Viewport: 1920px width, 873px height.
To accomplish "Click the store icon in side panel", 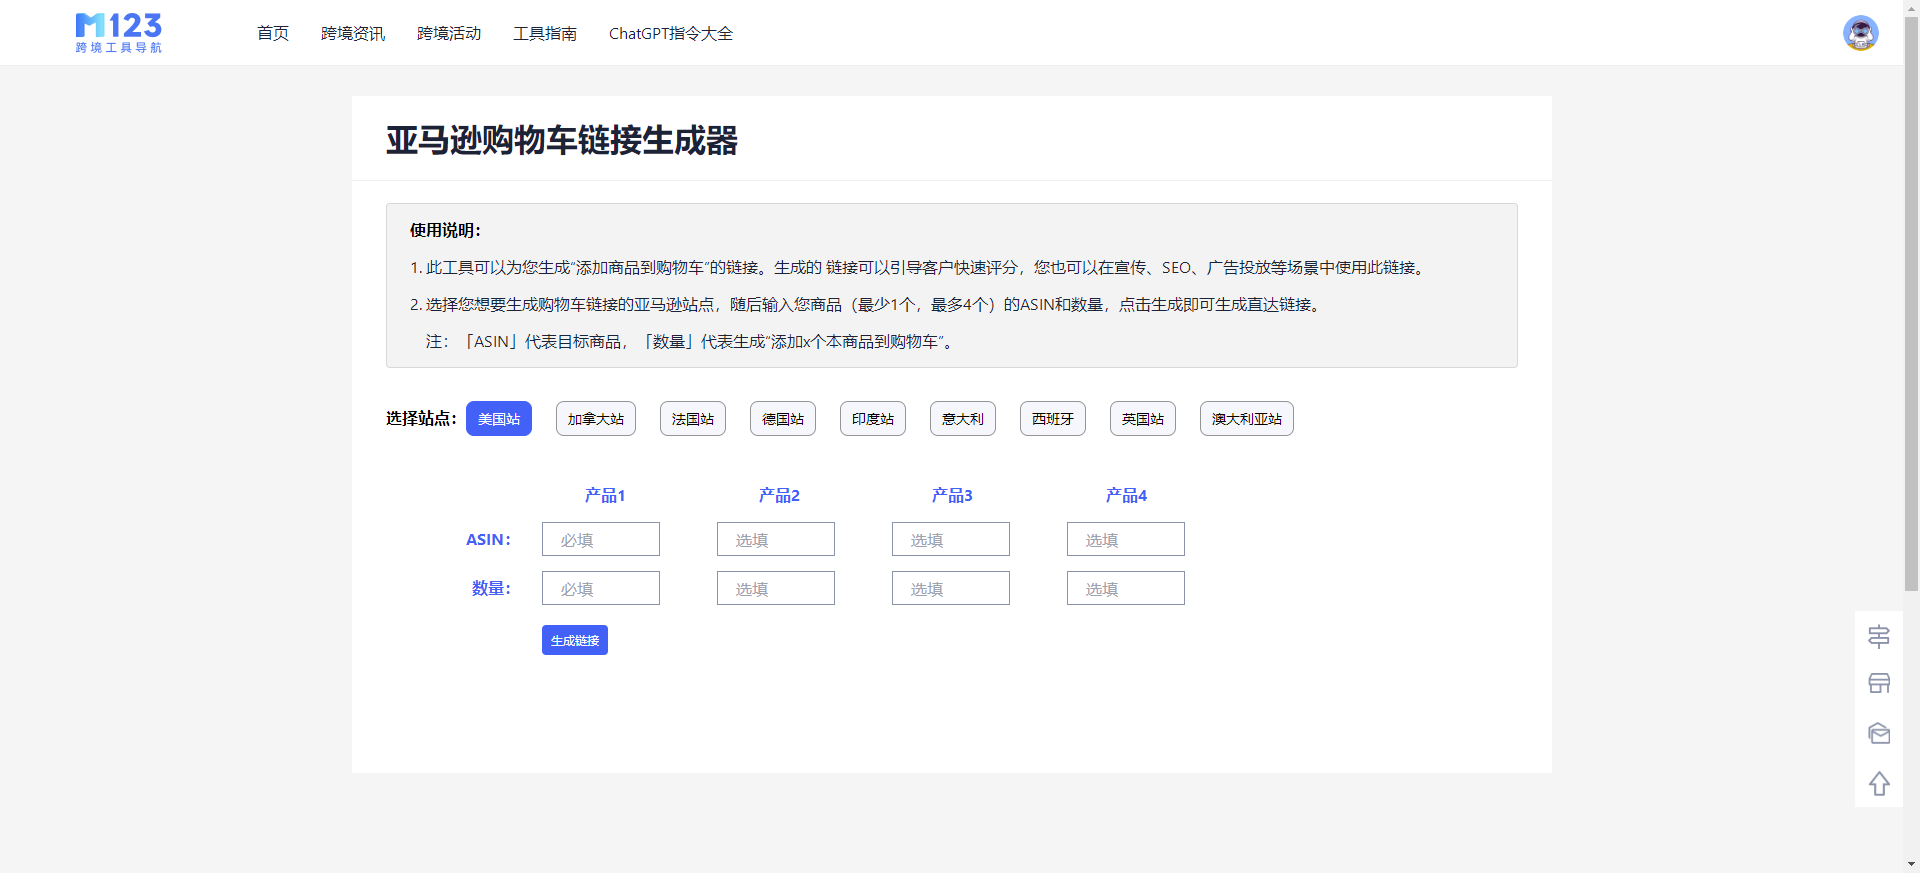I will (x=1879, y=684).
